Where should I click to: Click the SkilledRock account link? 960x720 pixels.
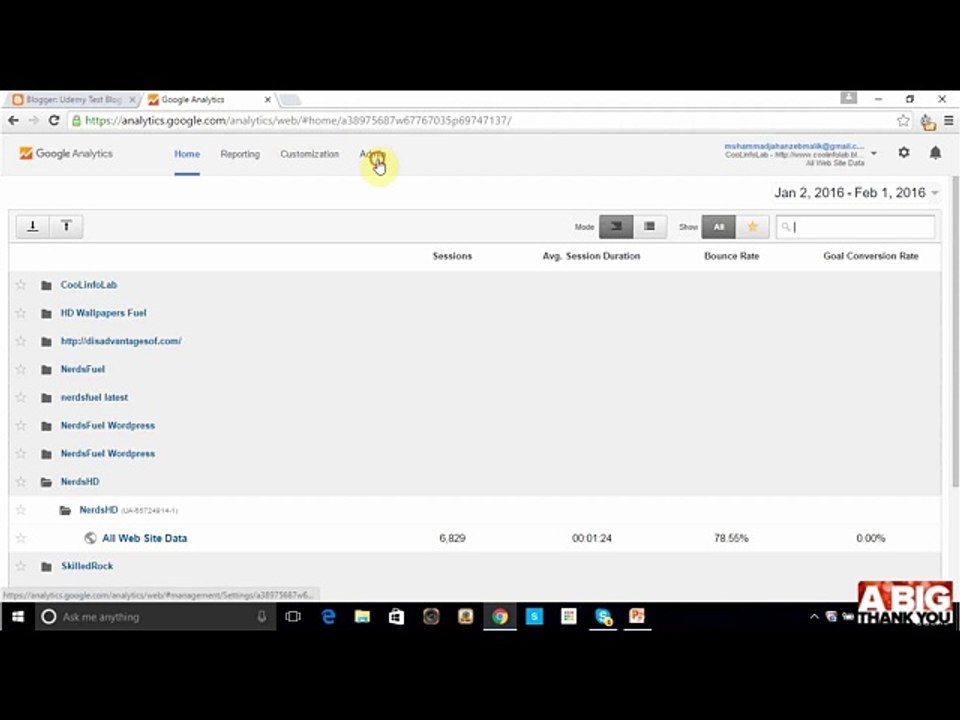(x=87, y=566)
